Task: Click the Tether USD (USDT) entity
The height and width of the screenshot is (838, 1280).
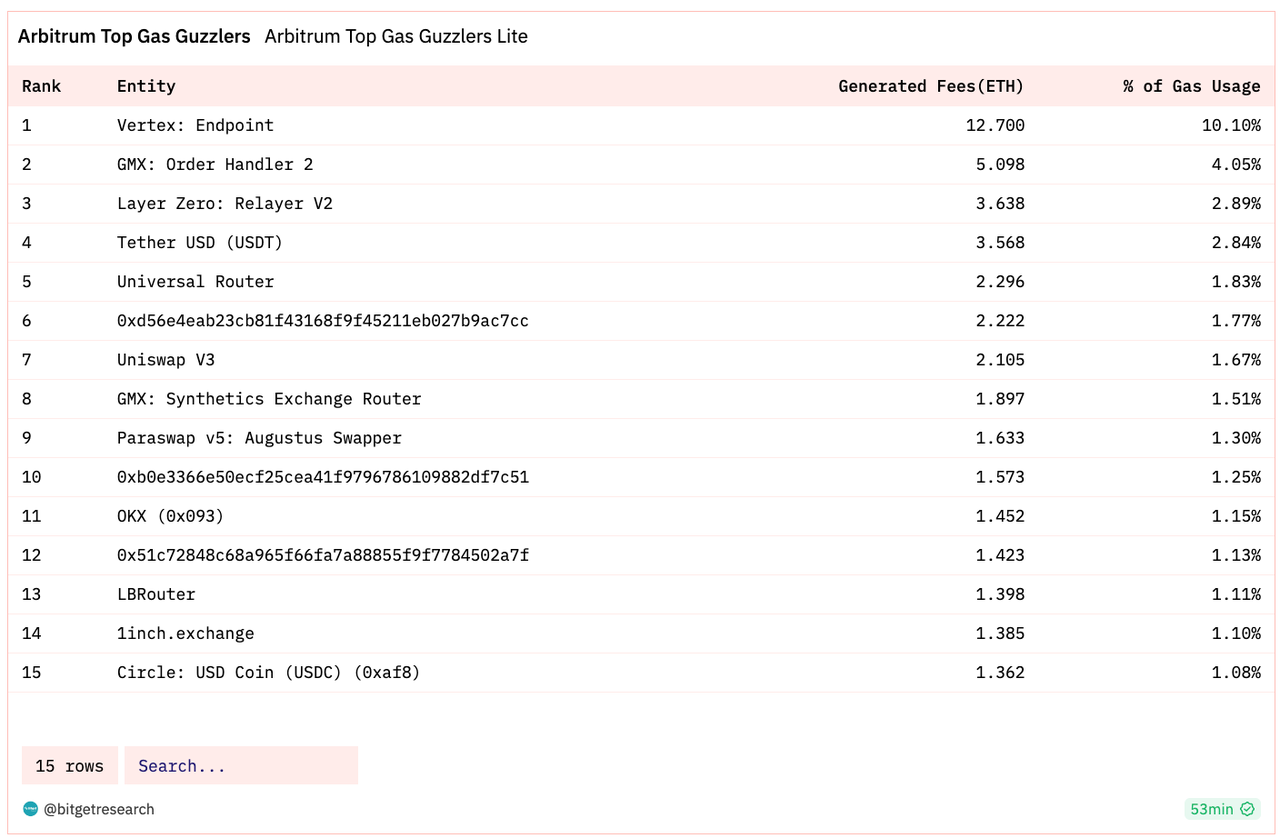Action: tap(200, 242)
